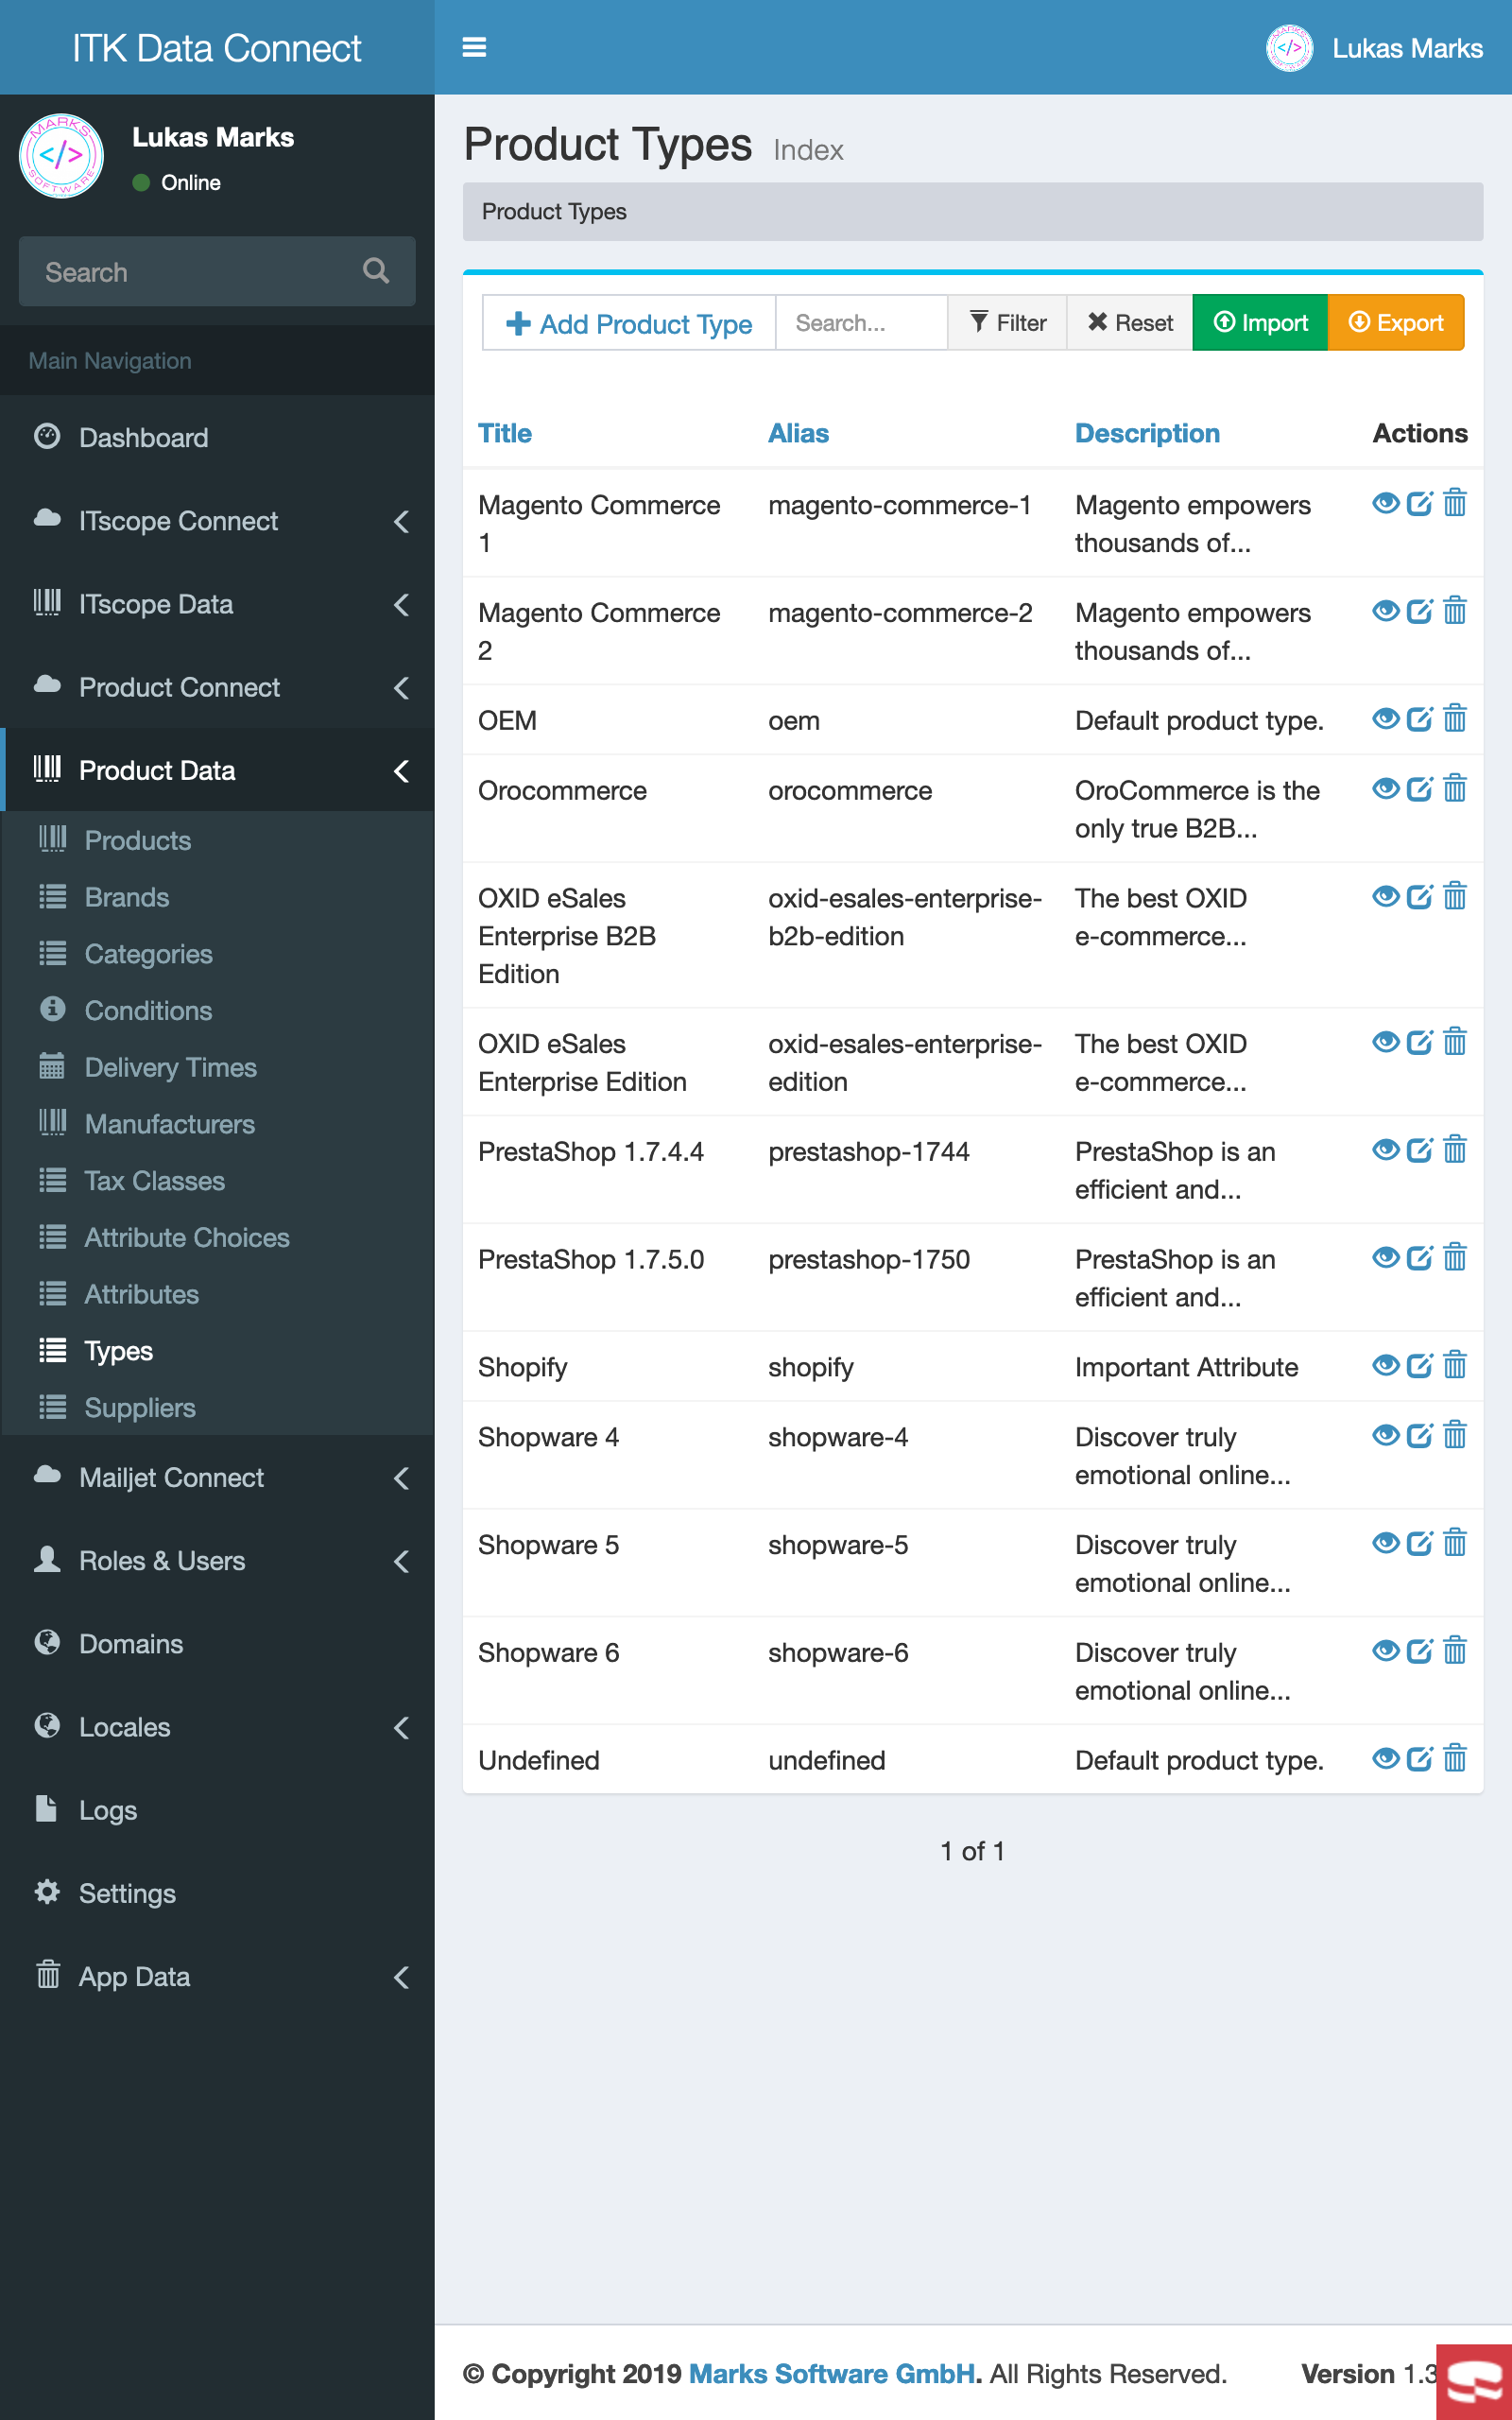This screenshot has height=2420, width=1512.
Task: Expand the ITscope Data menu
Action: coord(217,604)
